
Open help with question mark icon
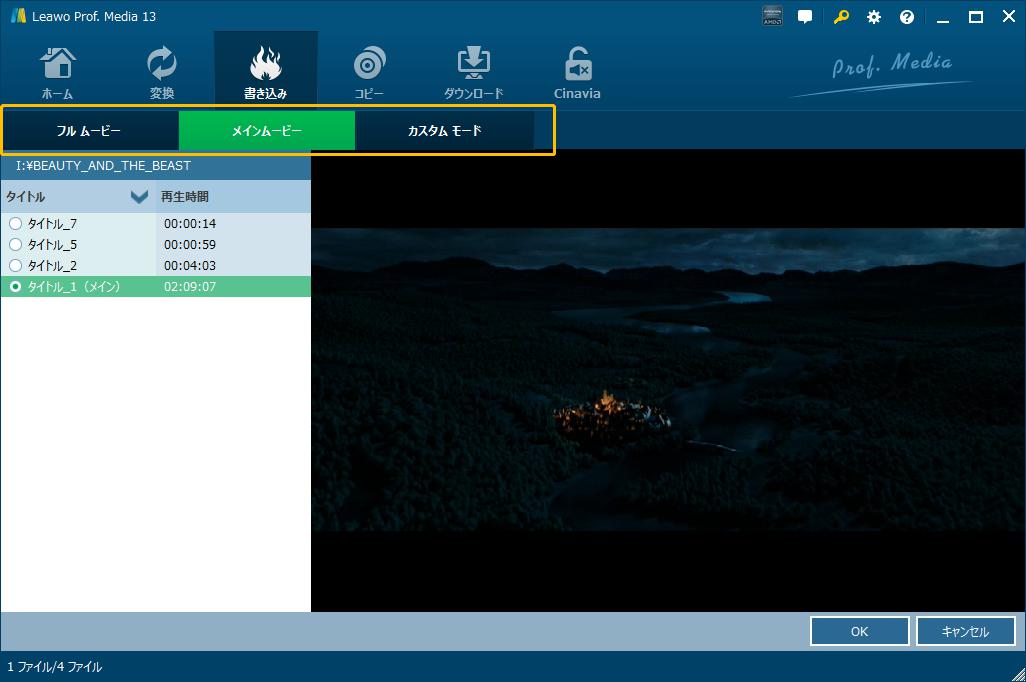click(907, 17)
